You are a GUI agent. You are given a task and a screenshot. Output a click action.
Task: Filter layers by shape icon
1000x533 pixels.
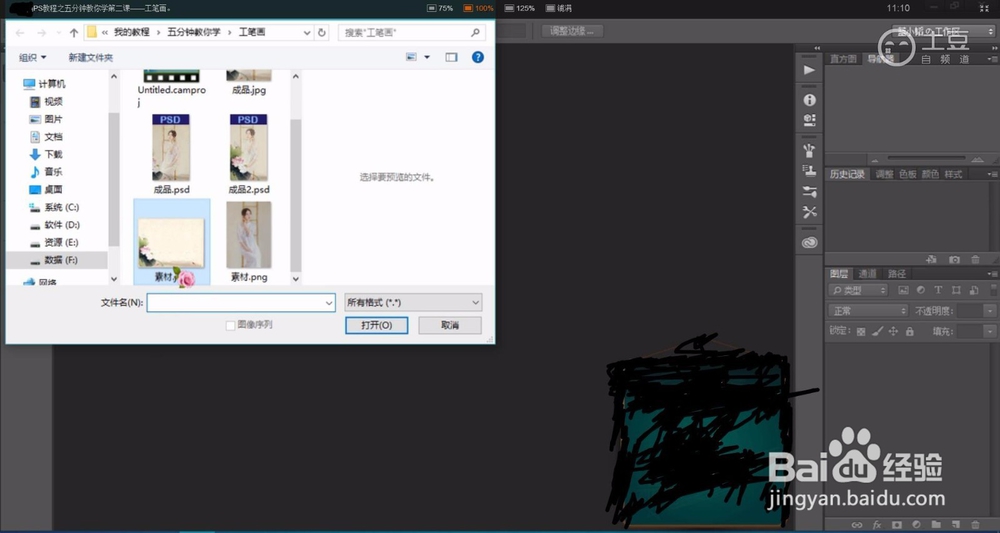click(x=956, y=290)
